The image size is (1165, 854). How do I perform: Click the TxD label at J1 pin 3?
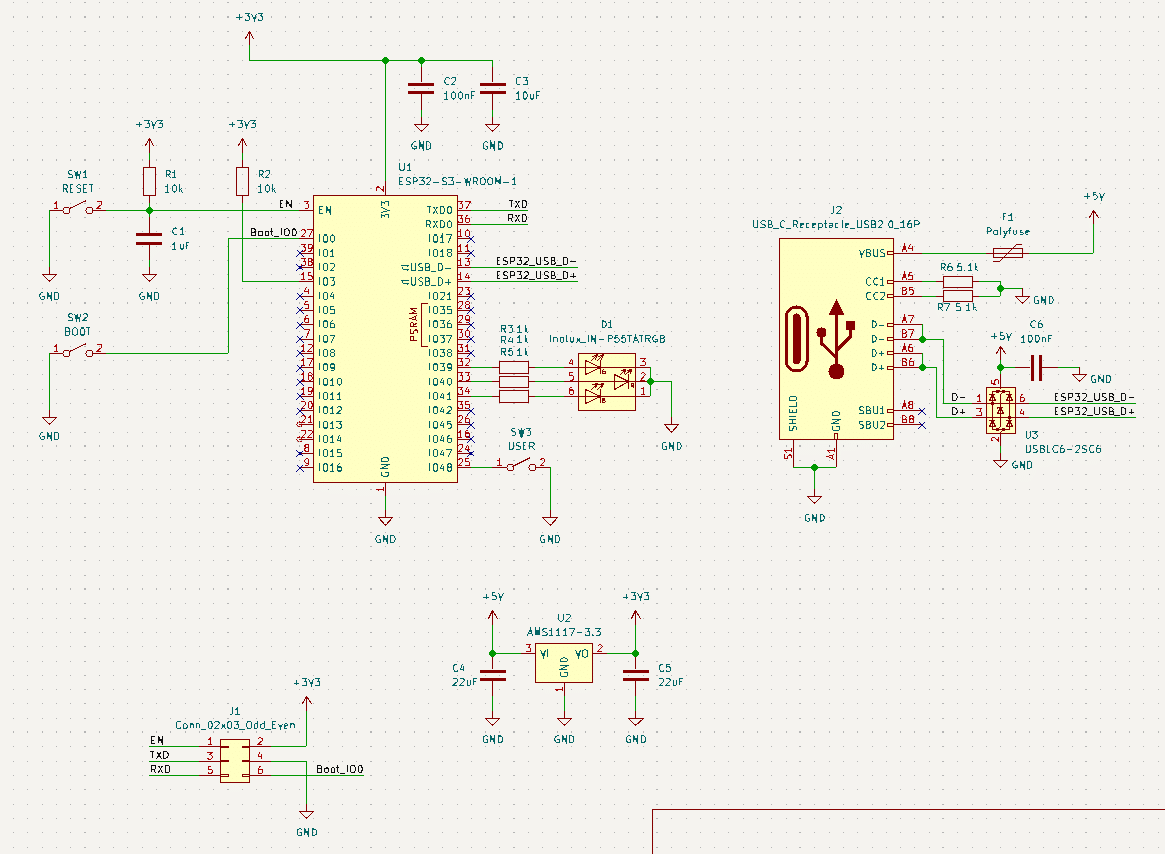tap(160, 754)
